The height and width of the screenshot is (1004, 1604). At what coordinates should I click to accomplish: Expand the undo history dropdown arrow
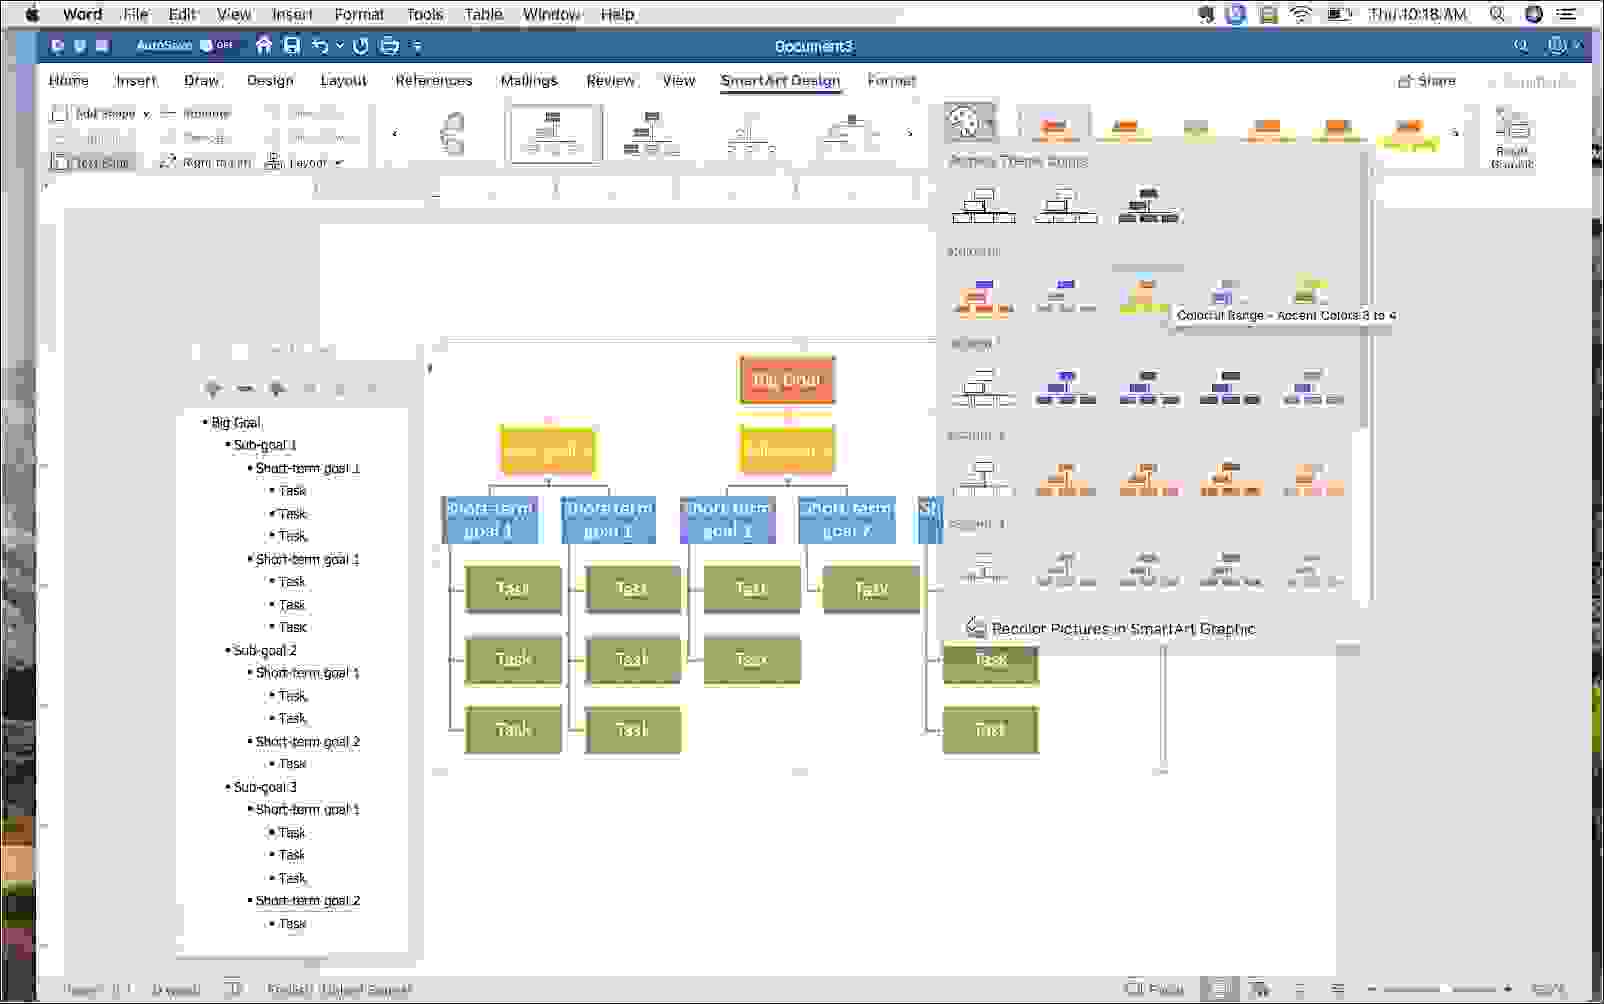(340, 46)
